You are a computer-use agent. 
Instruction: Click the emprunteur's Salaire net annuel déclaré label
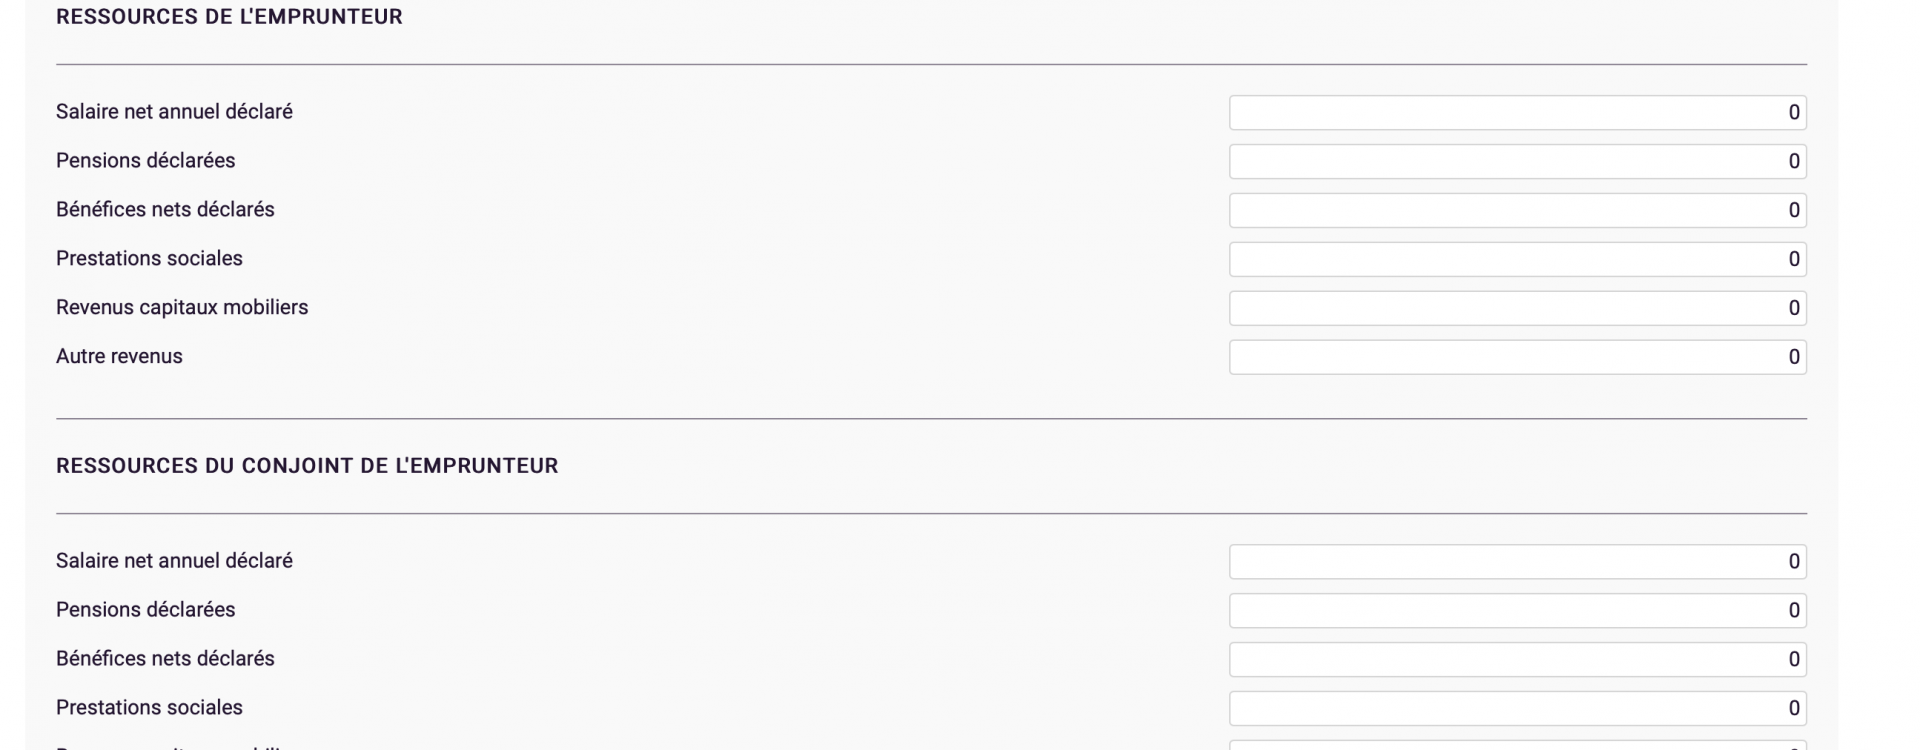[174, 112]
